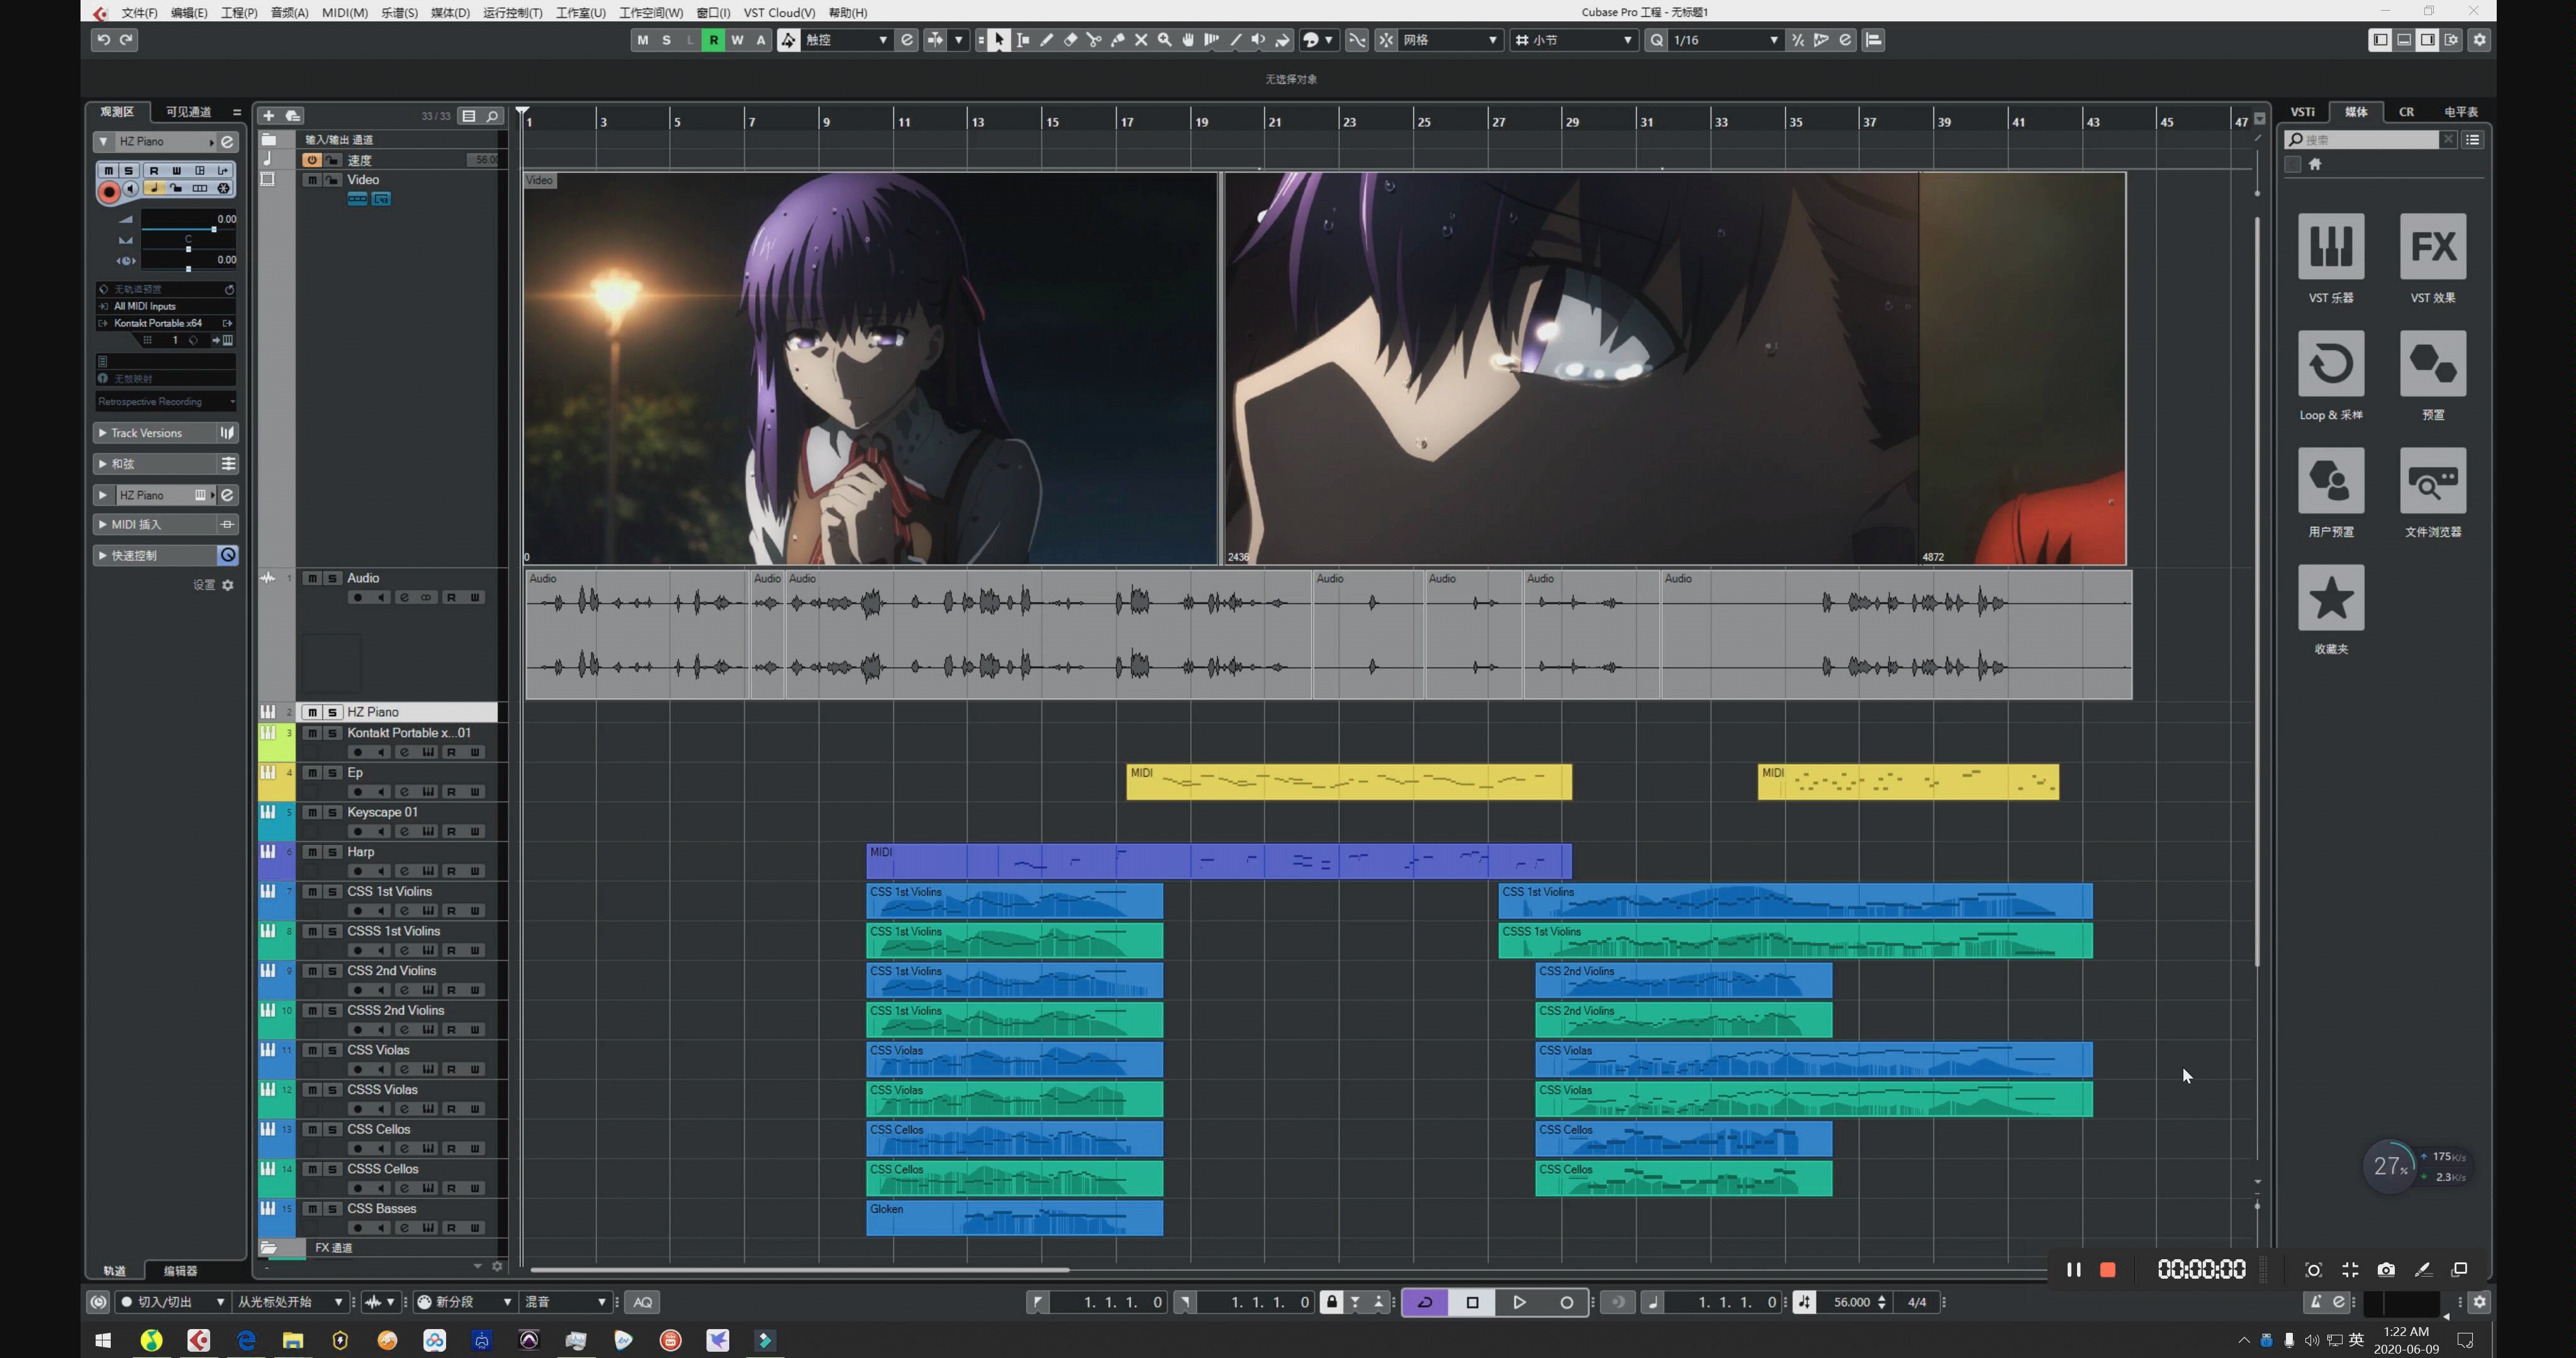Open the MIDI(M) menu
This screenshot has width=2576, height=1358.
(x=345, y=12)
